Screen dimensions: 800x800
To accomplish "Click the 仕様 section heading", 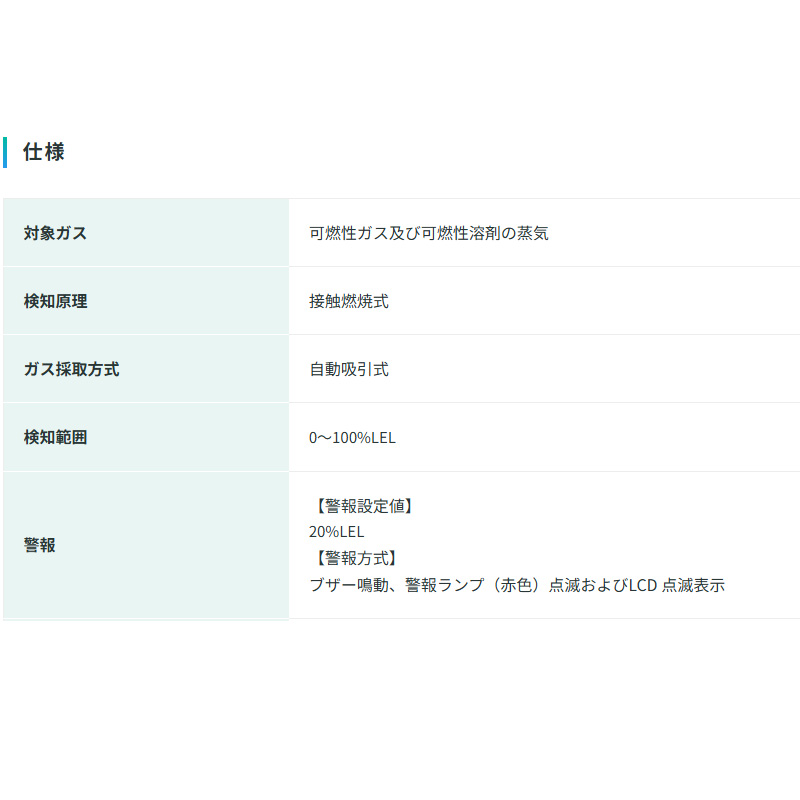I will tap(44, 153).
